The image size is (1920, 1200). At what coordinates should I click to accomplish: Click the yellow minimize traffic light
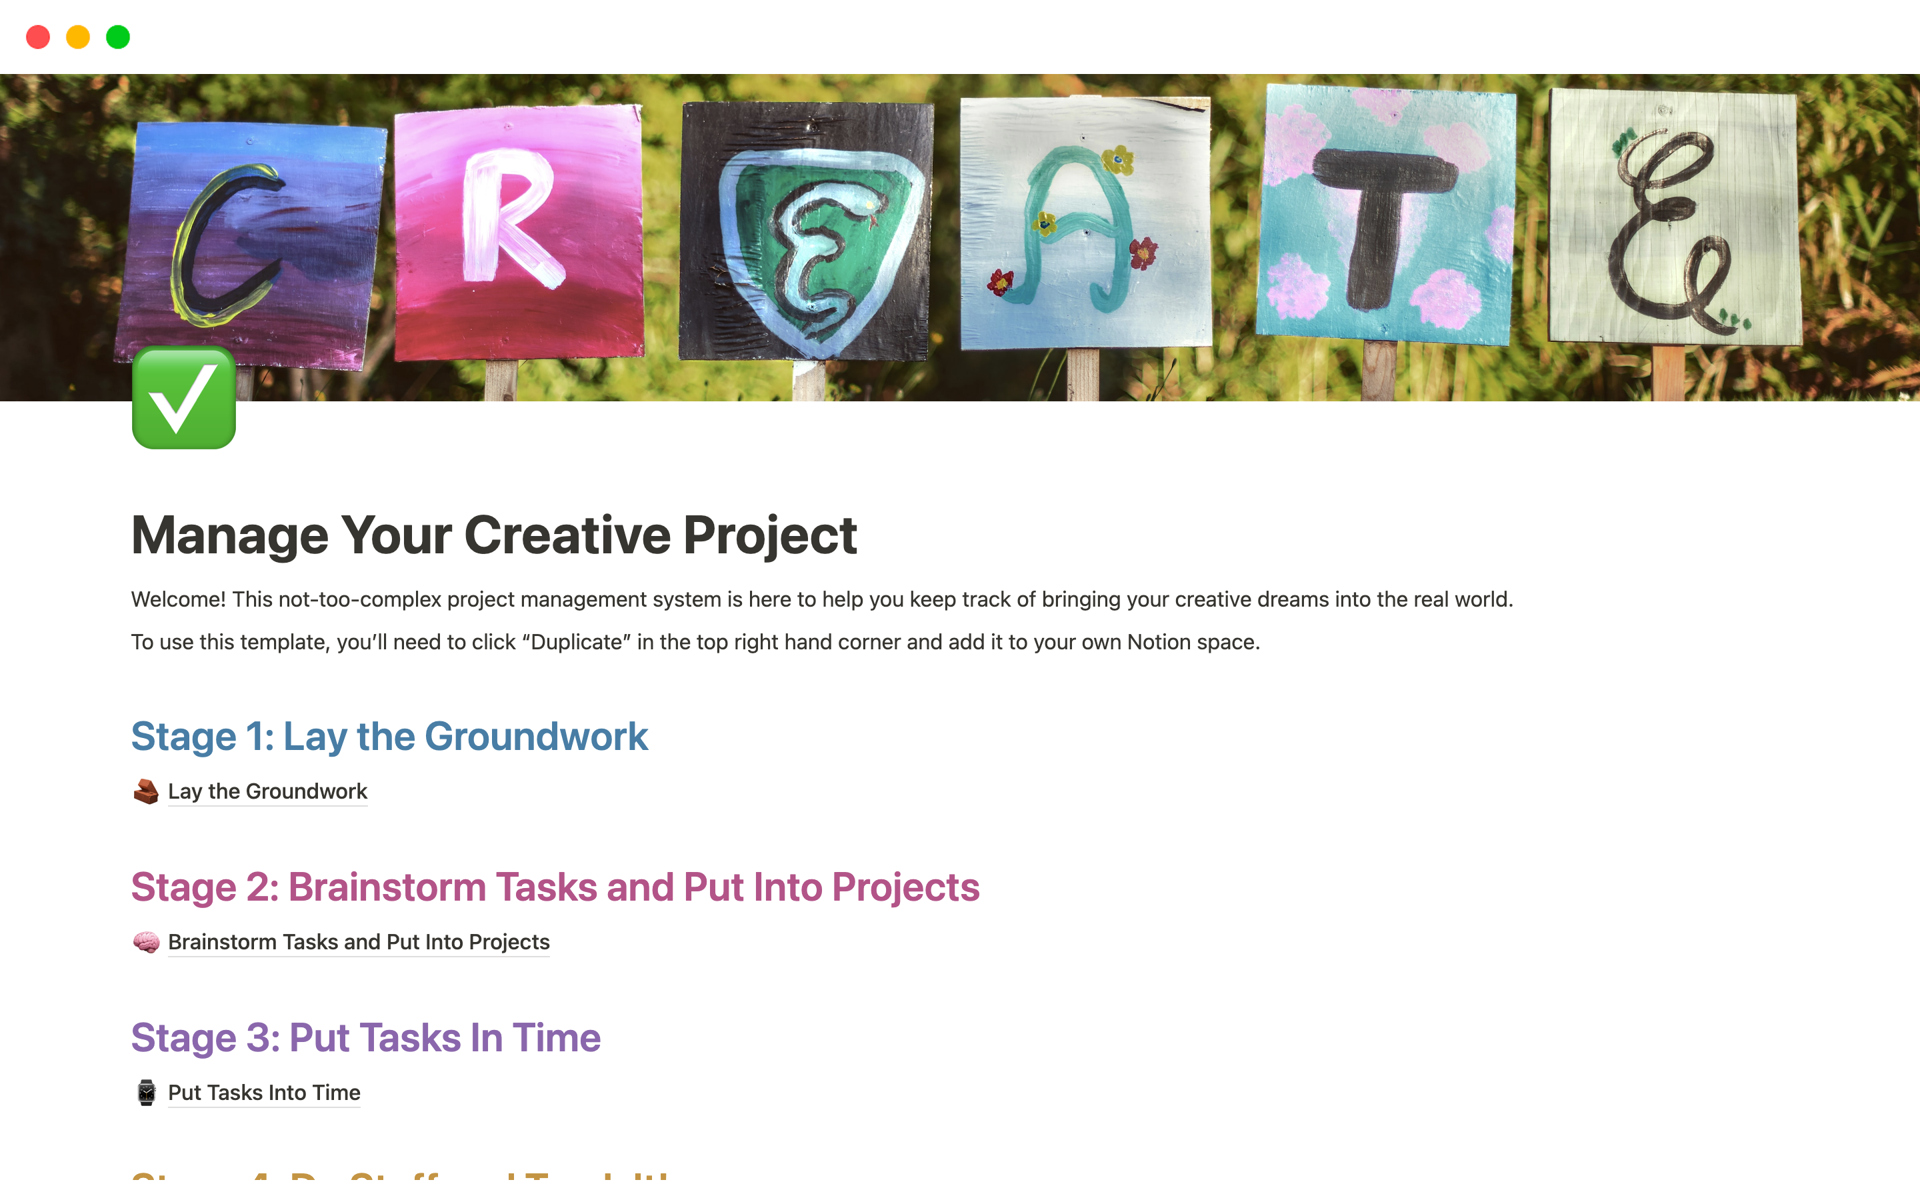78,37
